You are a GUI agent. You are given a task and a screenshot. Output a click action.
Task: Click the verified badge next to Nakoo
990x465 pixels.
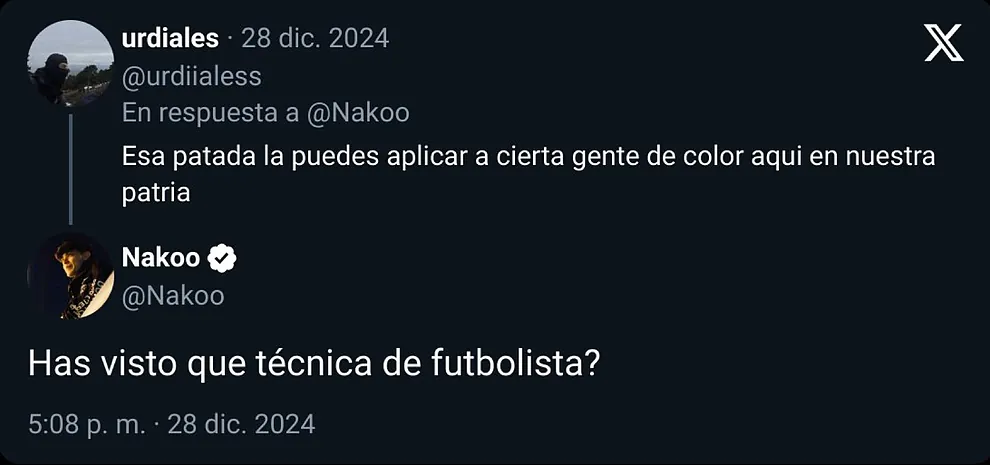point(222,259)
